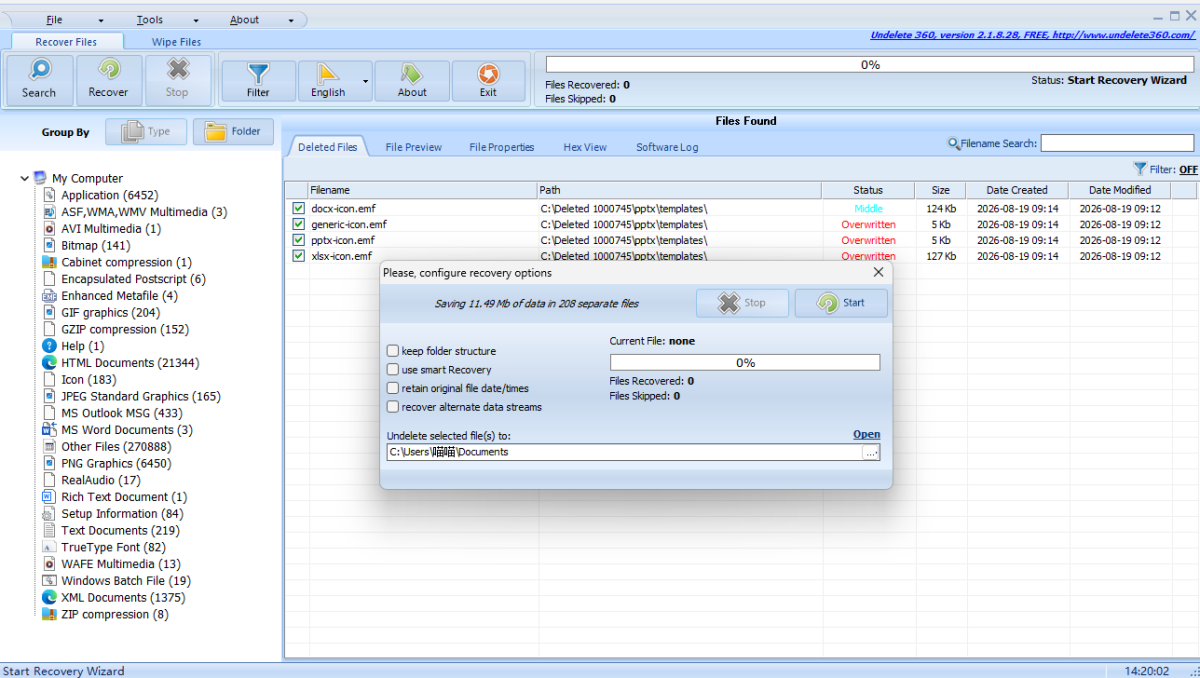Enable recover alternate data streams
1200x678 pixels.
coord(393,407)
